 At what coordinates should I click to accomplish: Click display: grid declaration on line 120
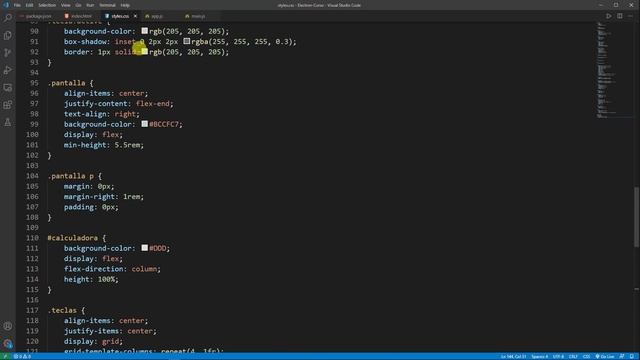(93, 341)
